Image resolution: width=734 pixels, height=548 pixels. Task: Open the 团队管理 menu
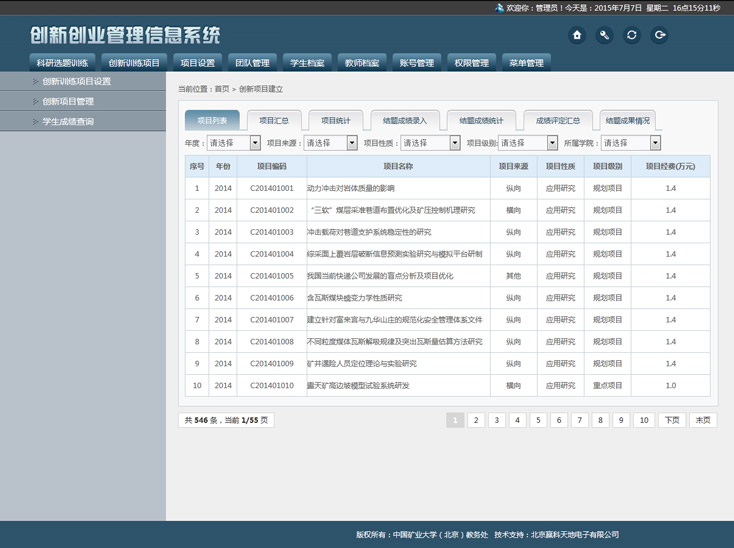[252, 63]
